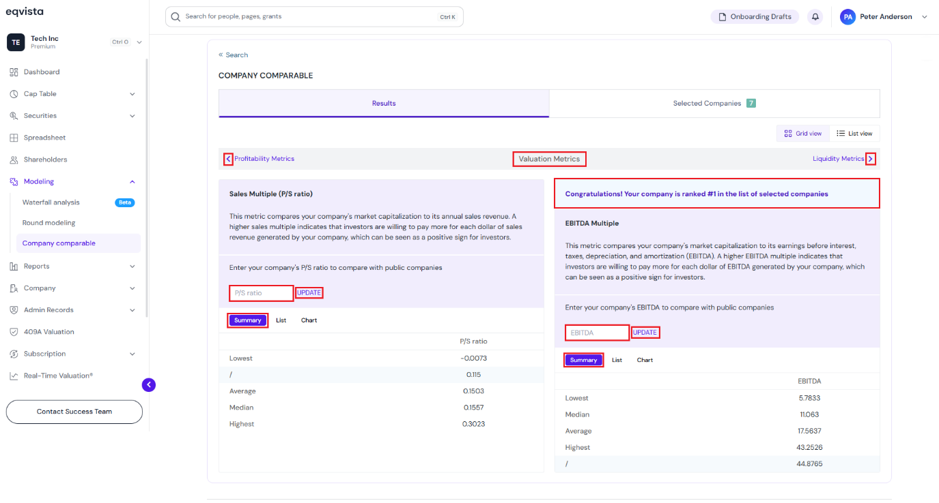Click the TE company logo badge

click(x=16, y=42)
